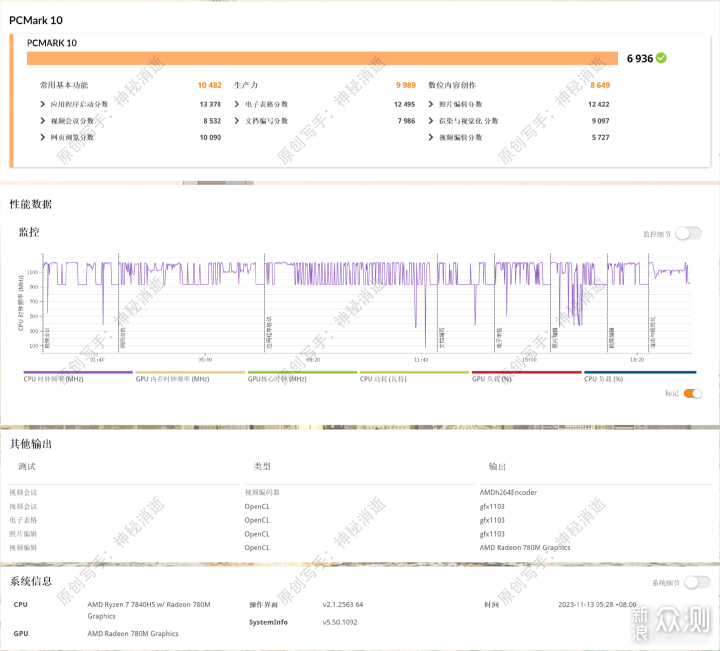Image resolution: width=720 pixels, height=651 pixels.
Task: Click the 照片编辑 test name in the output table
Action: coord(23,534)
